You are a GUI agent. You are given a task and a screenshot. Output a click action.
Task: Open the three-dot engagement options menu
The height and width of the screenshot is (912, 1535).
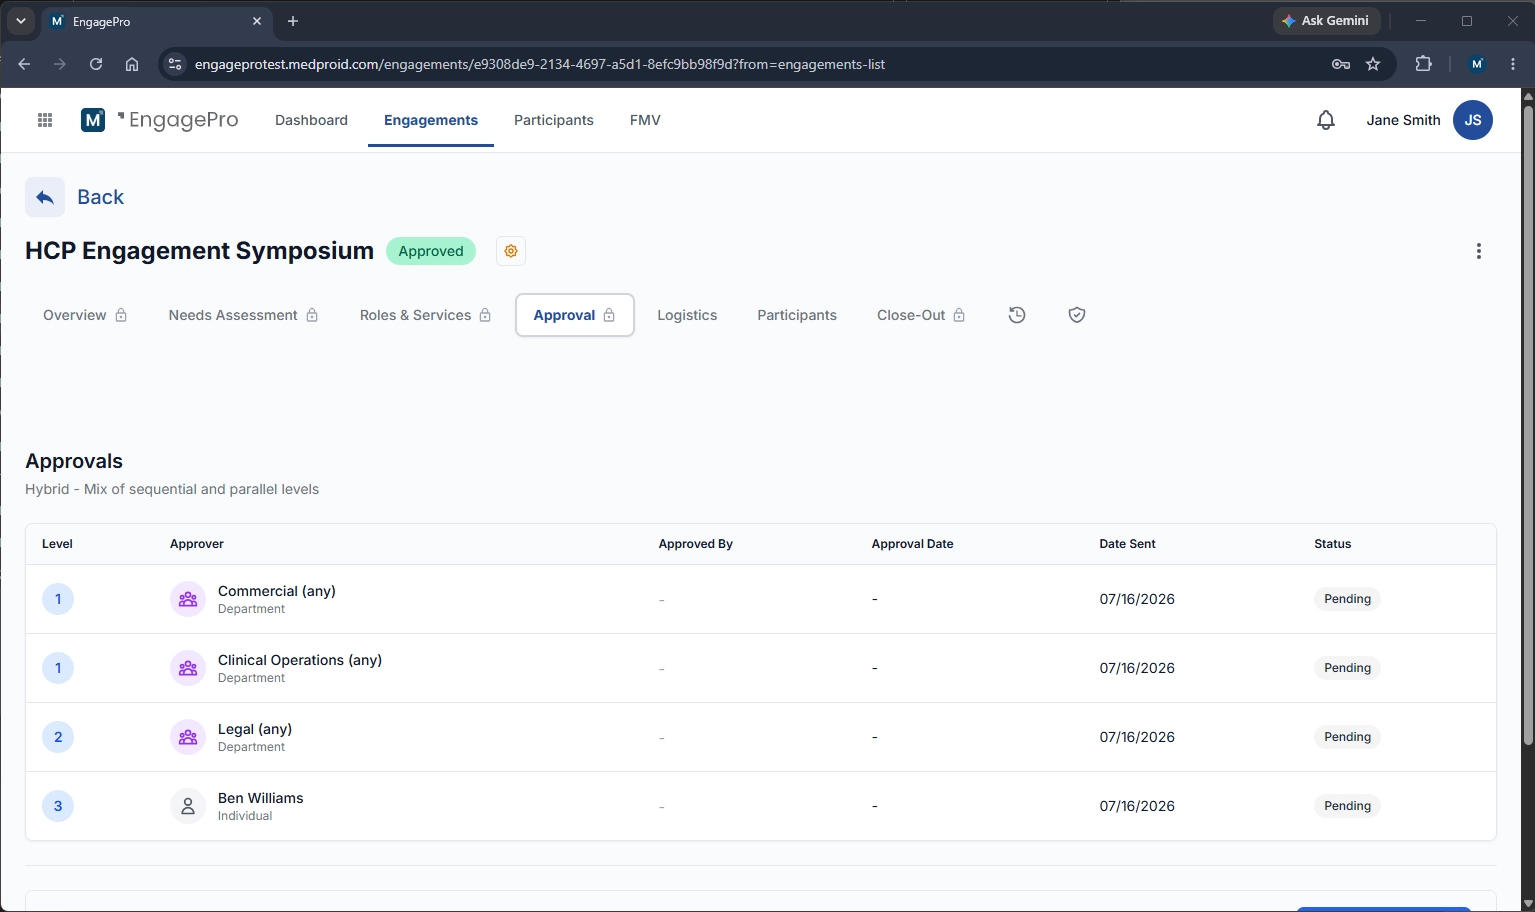click(x=1479, y=251)
